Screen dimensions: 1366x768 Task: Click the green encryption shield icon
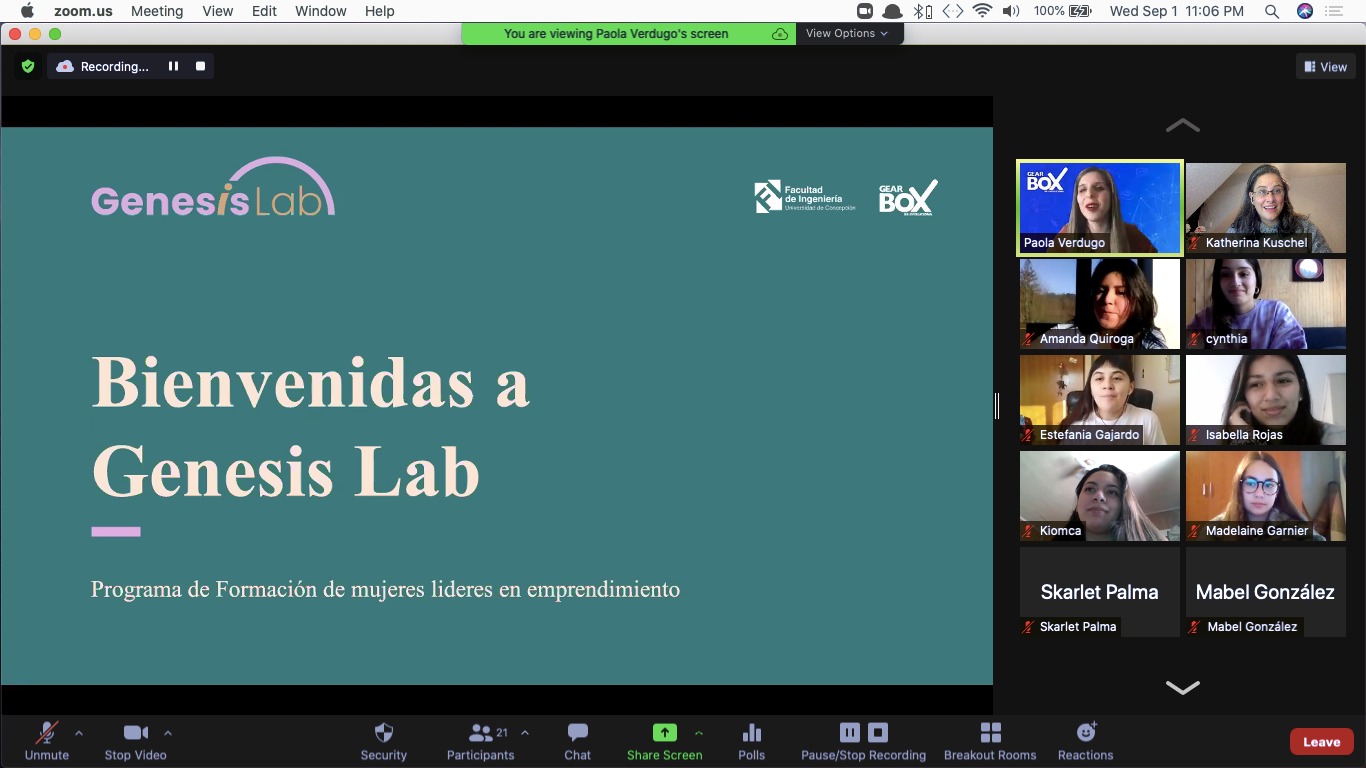click(x=28, y=67)
